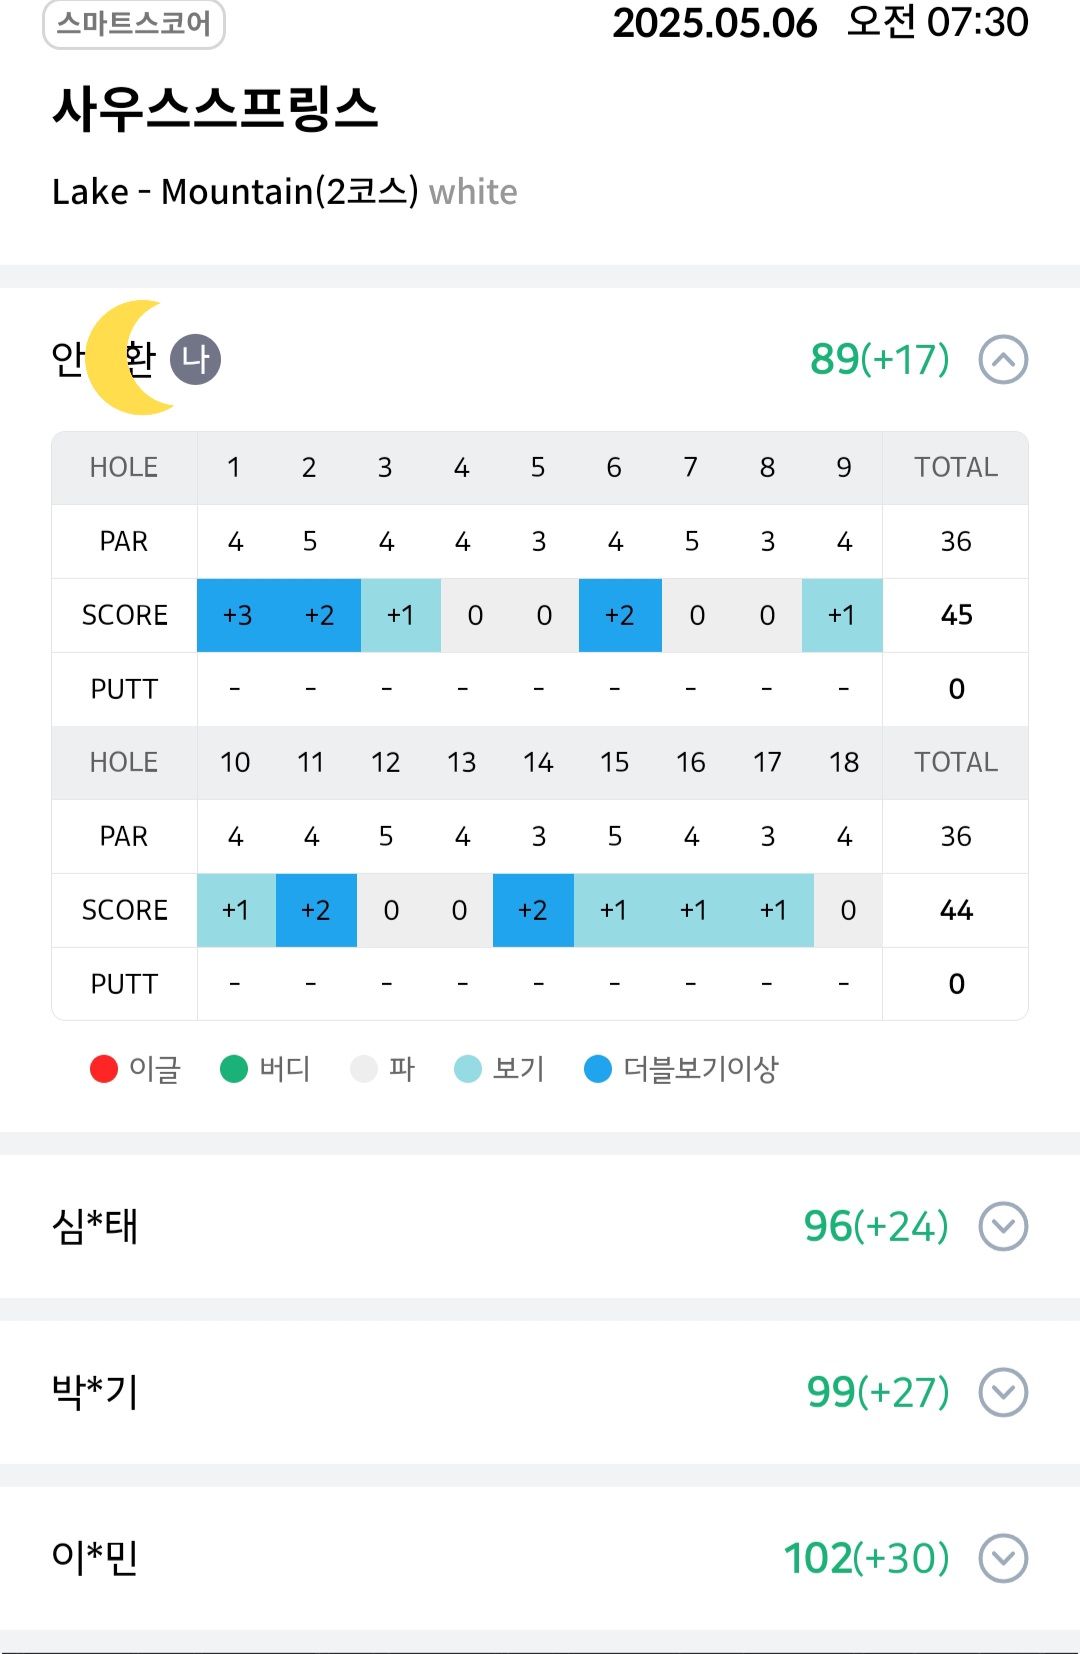1080x1654 pixels.
Task: Tap the light-blue 보기 legend dot
Action: click(x=468, y=1069)
